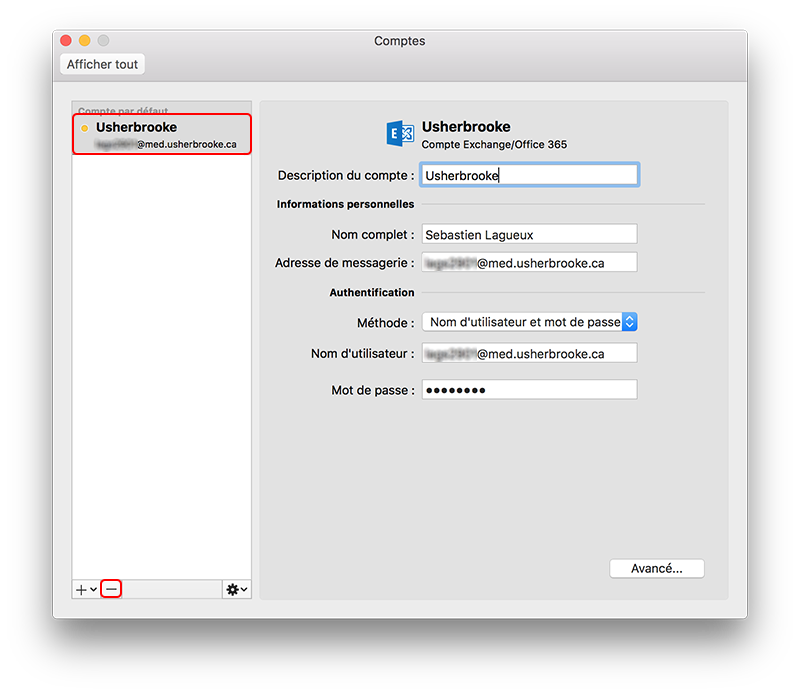This screenshot has width=800, height=694.
Task: Open the Avancé... settings
Action: [x=656, y=568]
